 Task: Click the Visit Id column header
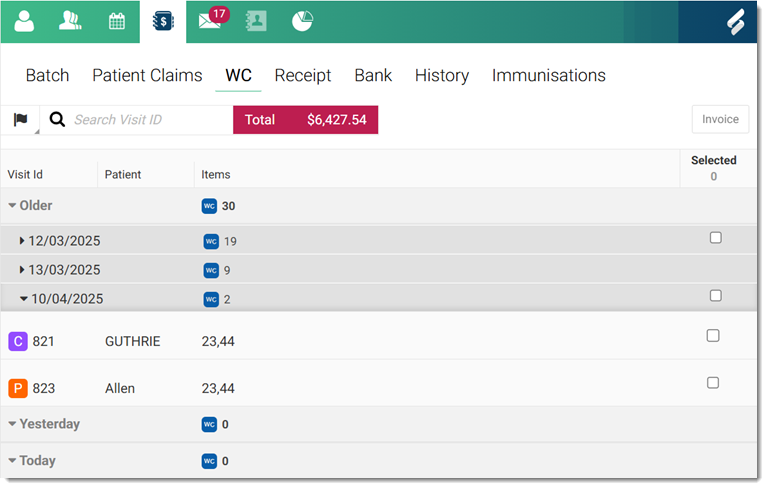click(25, 175)
